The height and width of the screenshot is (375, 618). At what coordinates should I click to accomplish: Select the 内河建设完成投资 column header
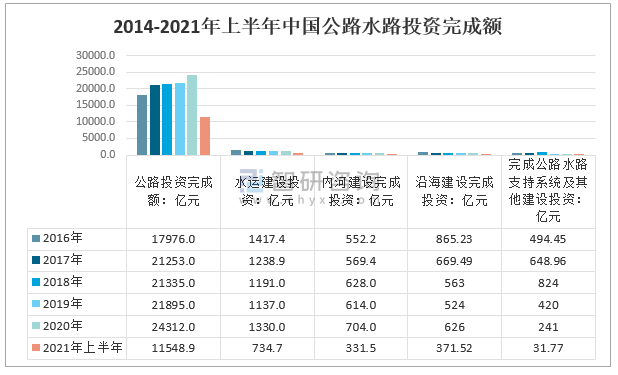coord(361,191)
